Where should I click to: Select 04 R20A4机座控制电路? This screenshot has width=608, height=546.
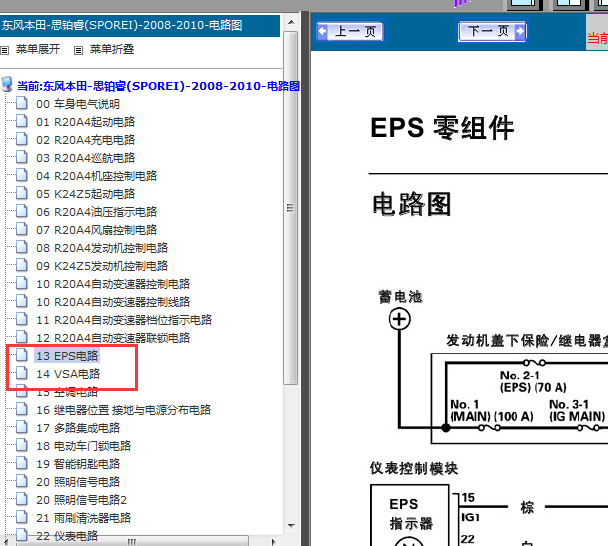[x=97, y=176]
